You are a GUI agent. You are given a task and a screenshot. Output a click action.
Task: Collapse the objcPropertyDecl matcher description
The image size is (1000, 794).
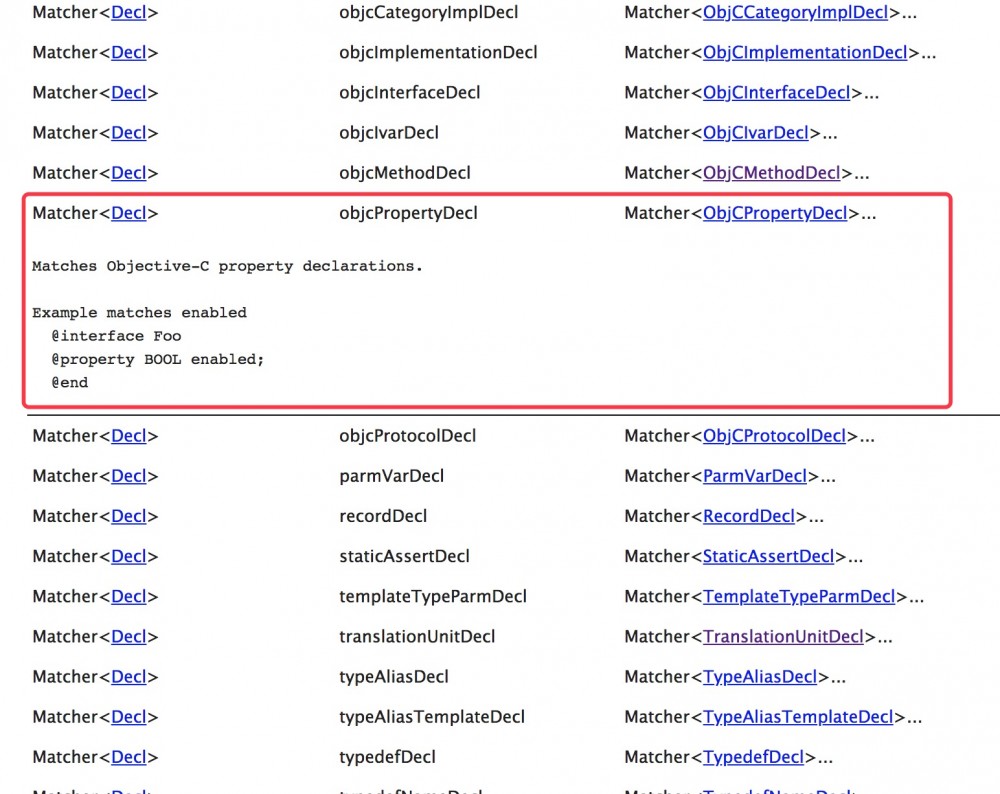(408, 214)
